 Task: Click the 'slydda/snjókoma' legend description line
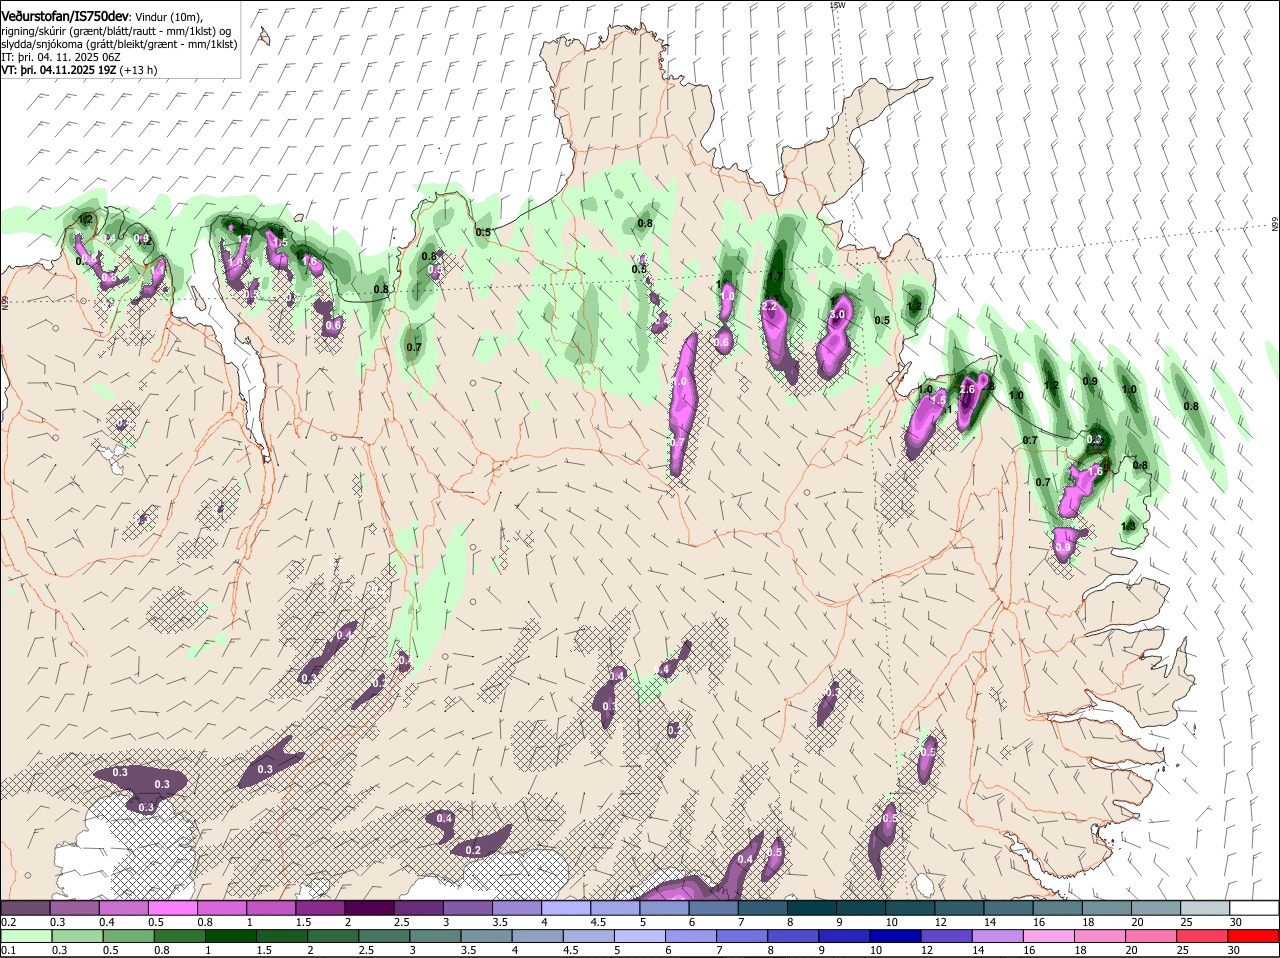coord(119,44)
